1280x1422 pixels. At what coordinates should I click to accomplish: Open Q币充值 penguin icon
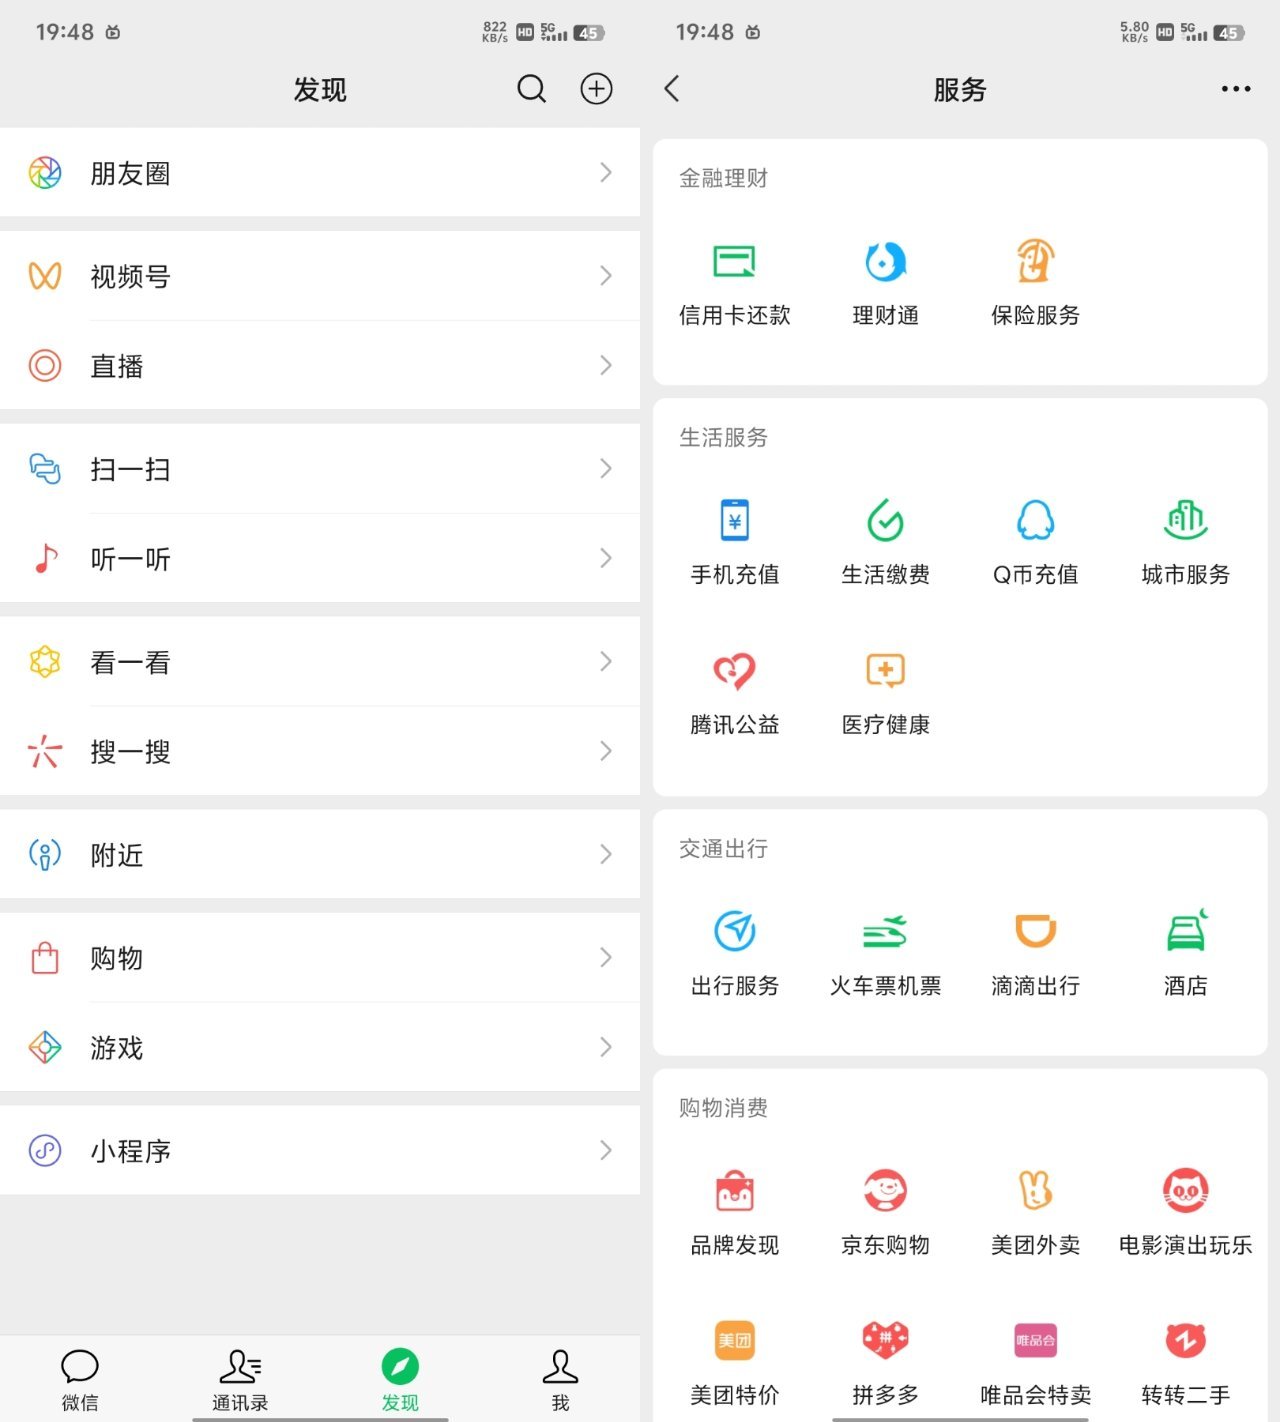point(1036,520)
